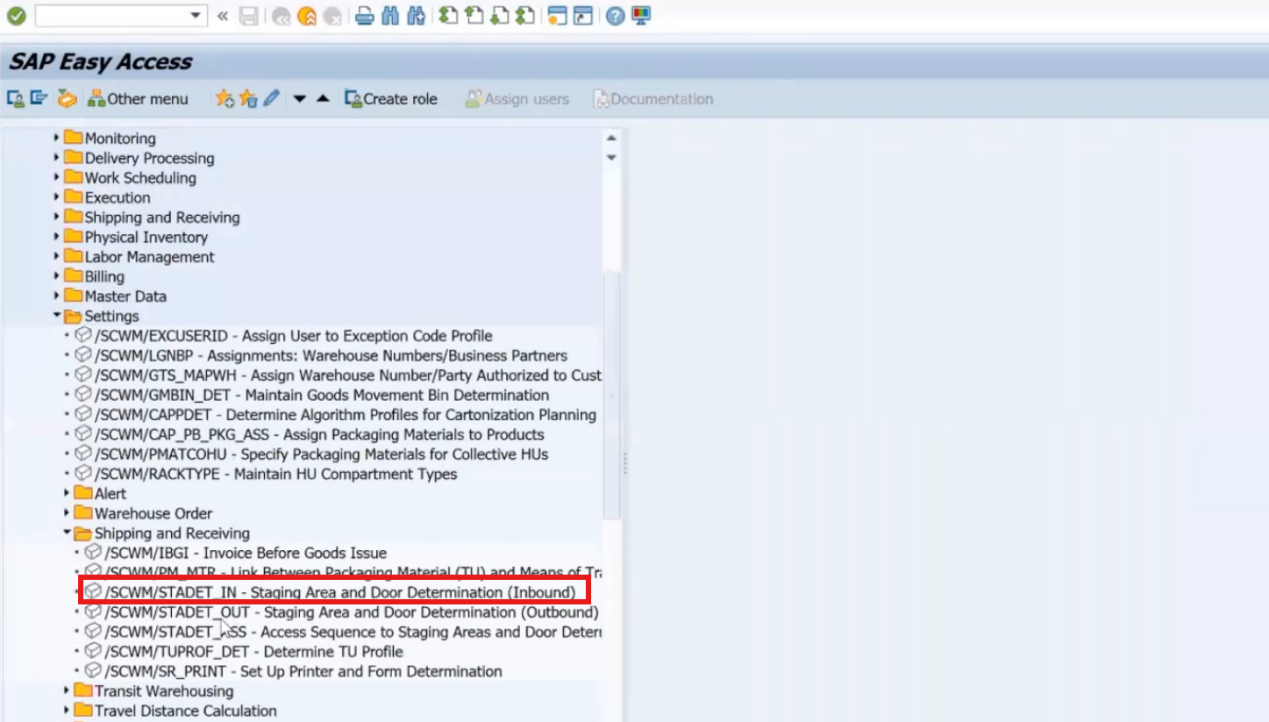Click the Print icon
1269x722 pixels.
365,16
